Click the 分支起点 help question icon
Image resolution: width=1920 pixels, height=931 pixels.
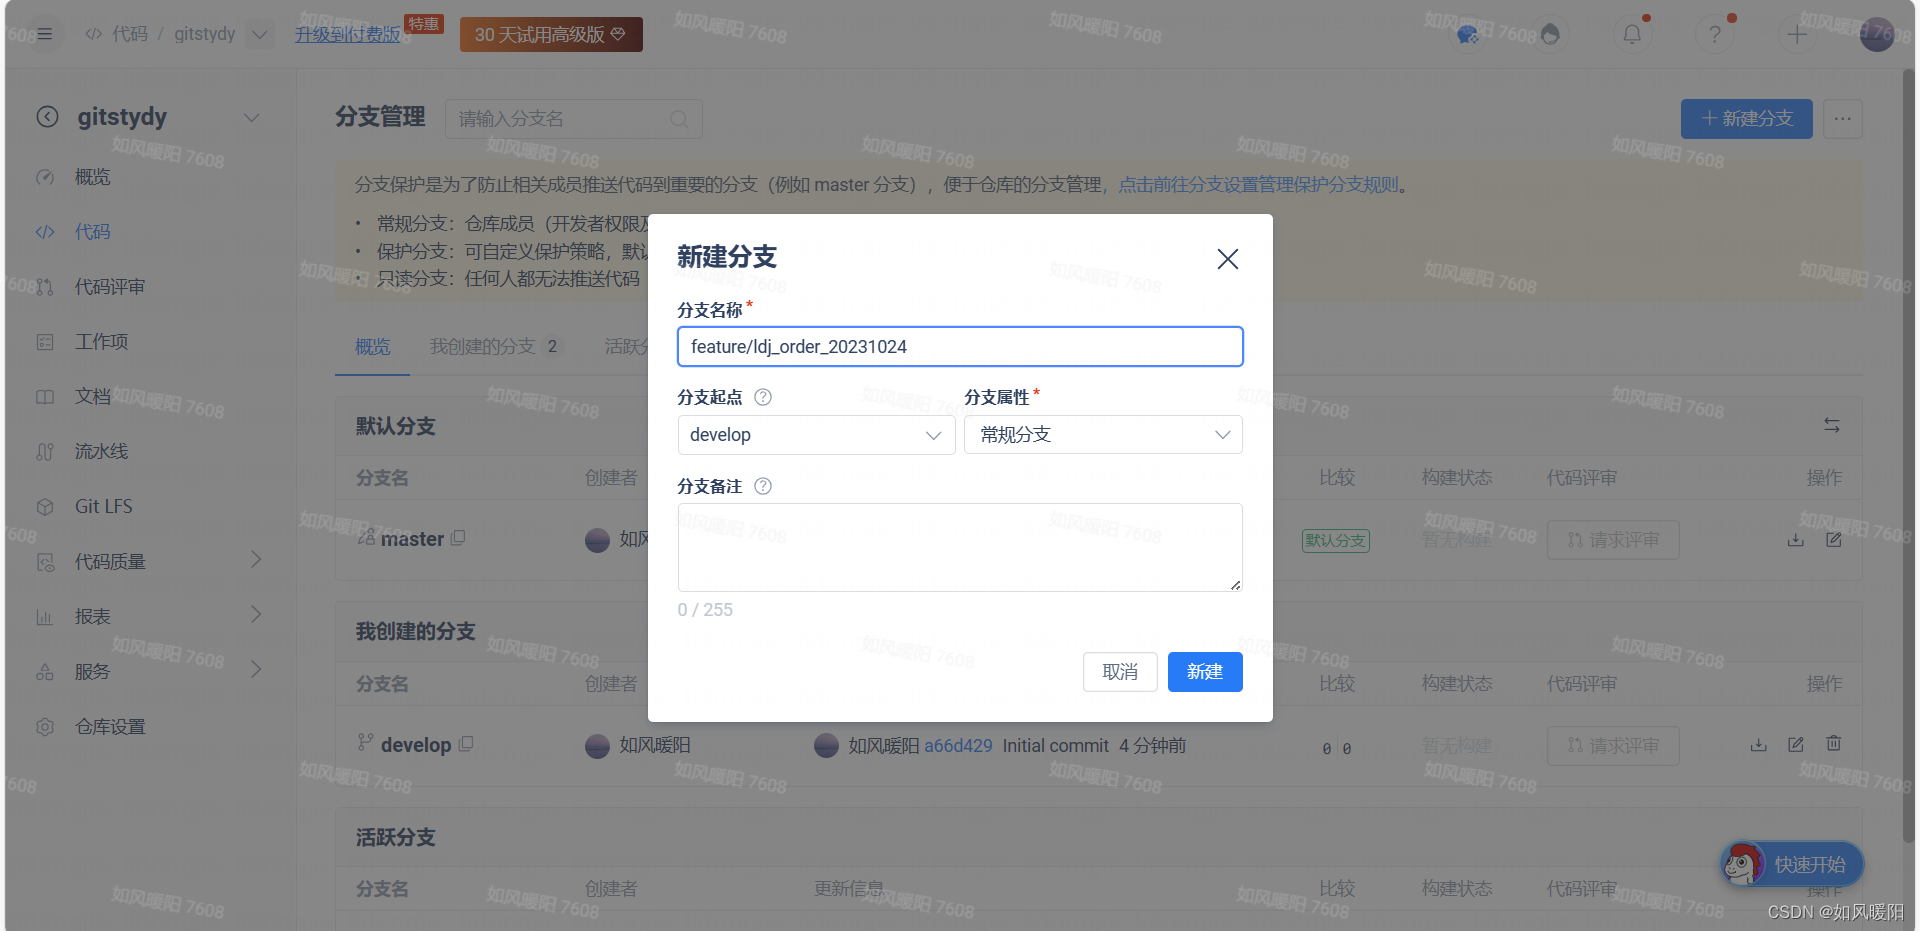[763, 397]
